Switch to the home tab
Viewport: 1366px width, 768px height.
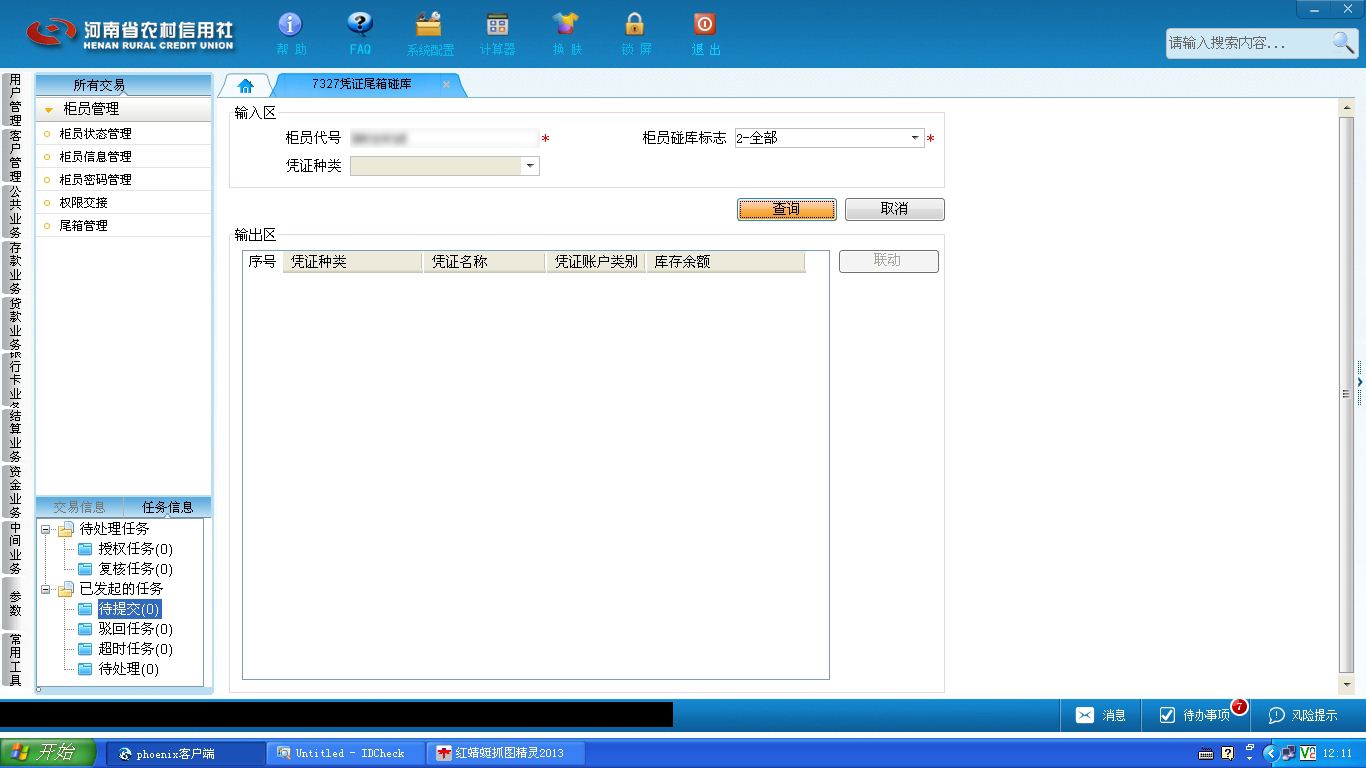246,85
